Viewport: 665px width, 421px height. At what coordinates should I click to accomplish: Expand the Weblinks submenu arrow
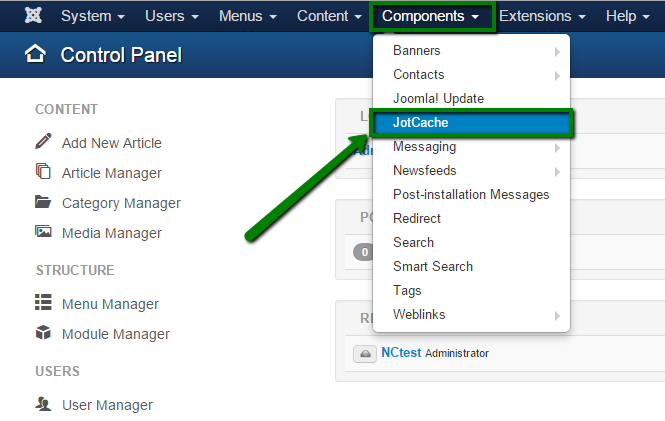point(557,316)
